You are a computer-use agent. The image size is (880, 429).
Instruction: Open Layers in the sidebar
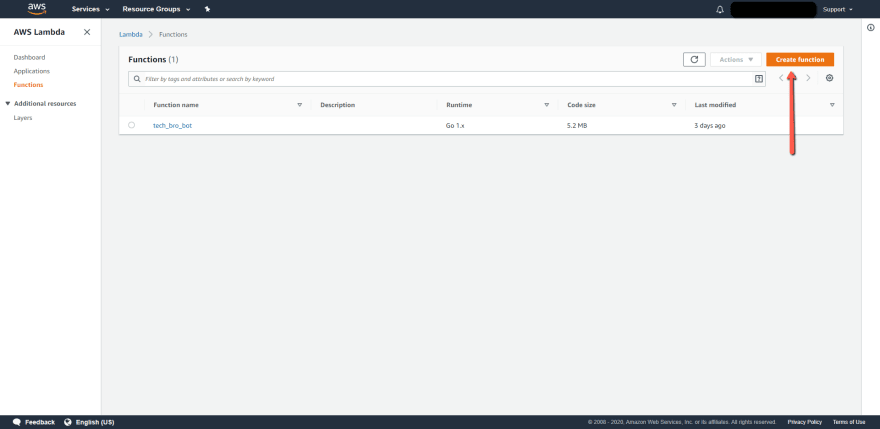click(x=23, y=118)
